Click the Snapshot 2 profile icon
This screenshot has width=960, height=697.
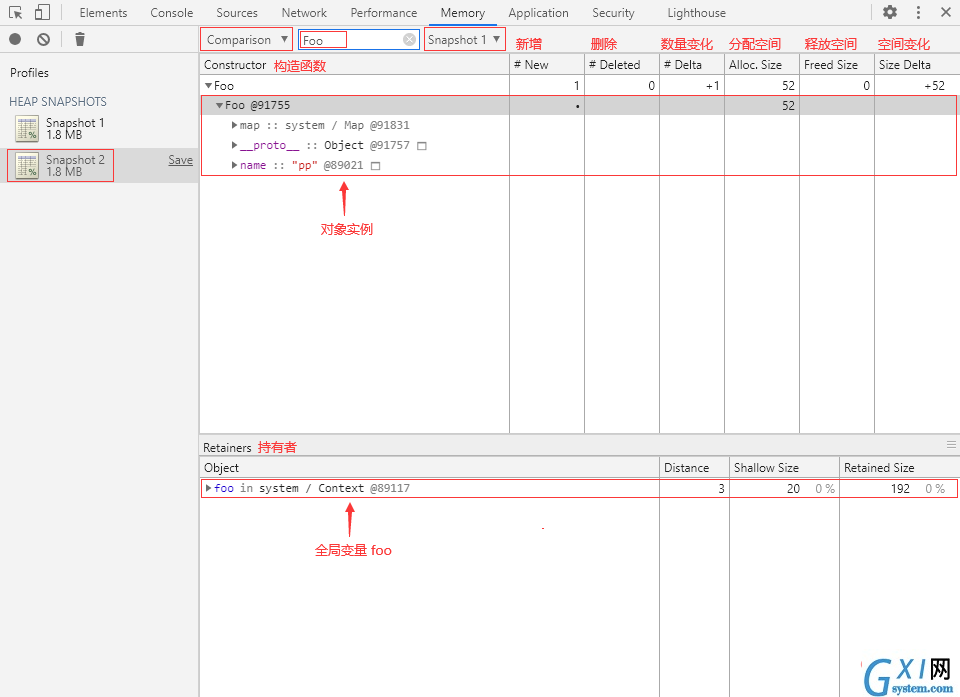tap(27, 165)
